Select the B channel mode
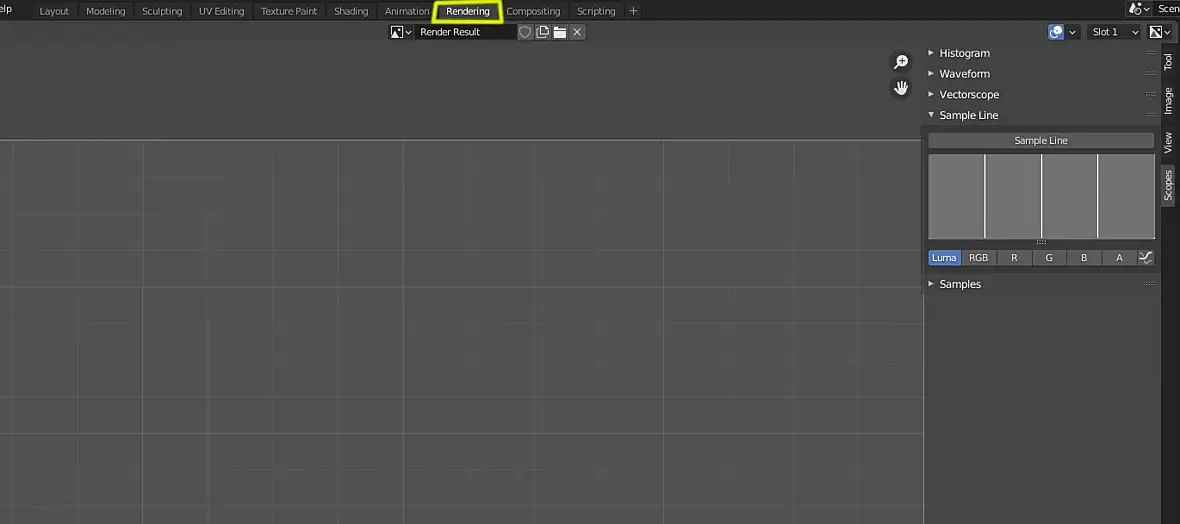 1084,257
